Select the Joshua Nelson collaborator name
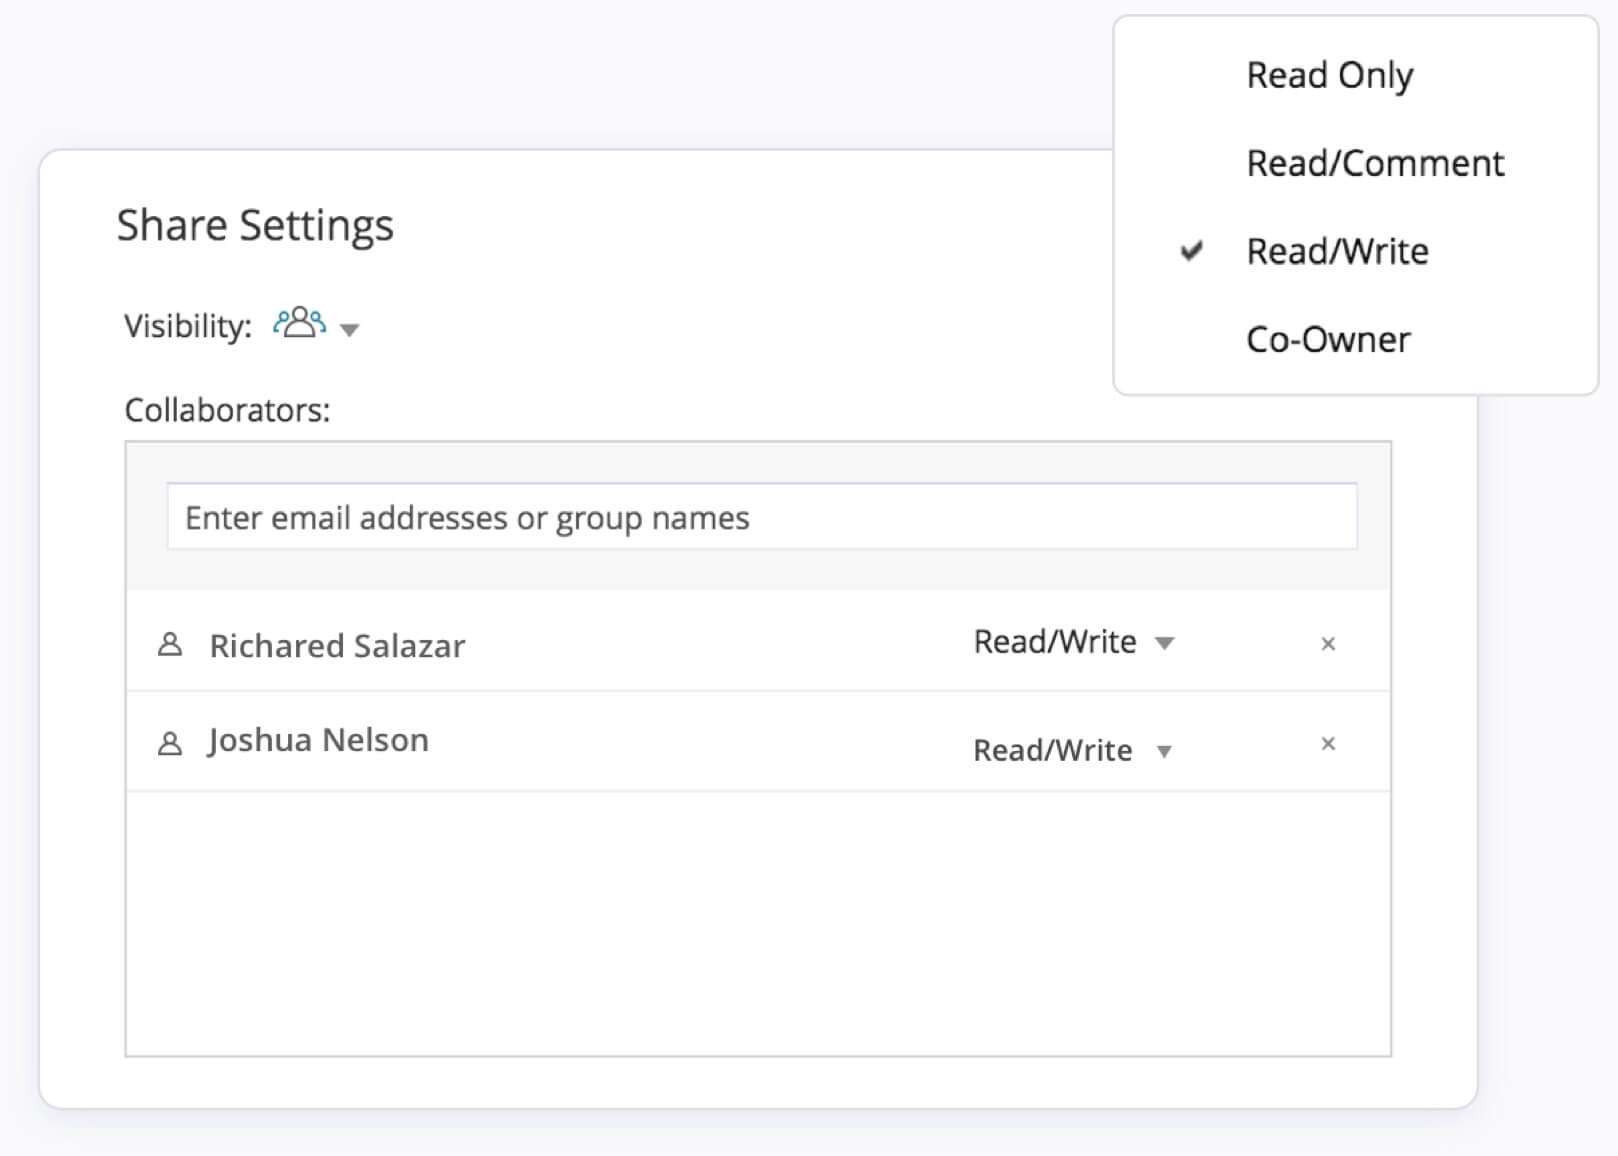The width and height of the screenshot is (1618, 1156). [318, 740]
